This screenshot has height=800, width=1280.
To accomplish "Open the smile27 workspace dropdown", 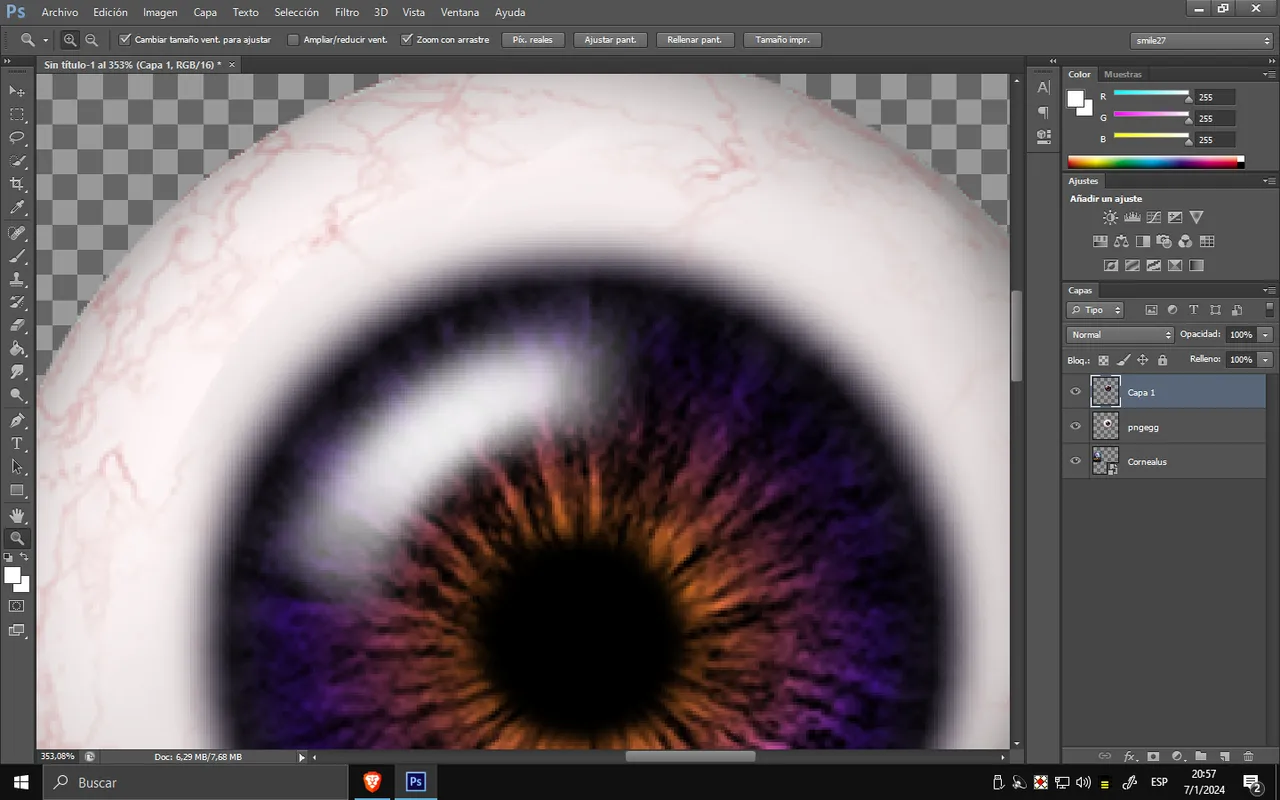I will [1201, 40].
